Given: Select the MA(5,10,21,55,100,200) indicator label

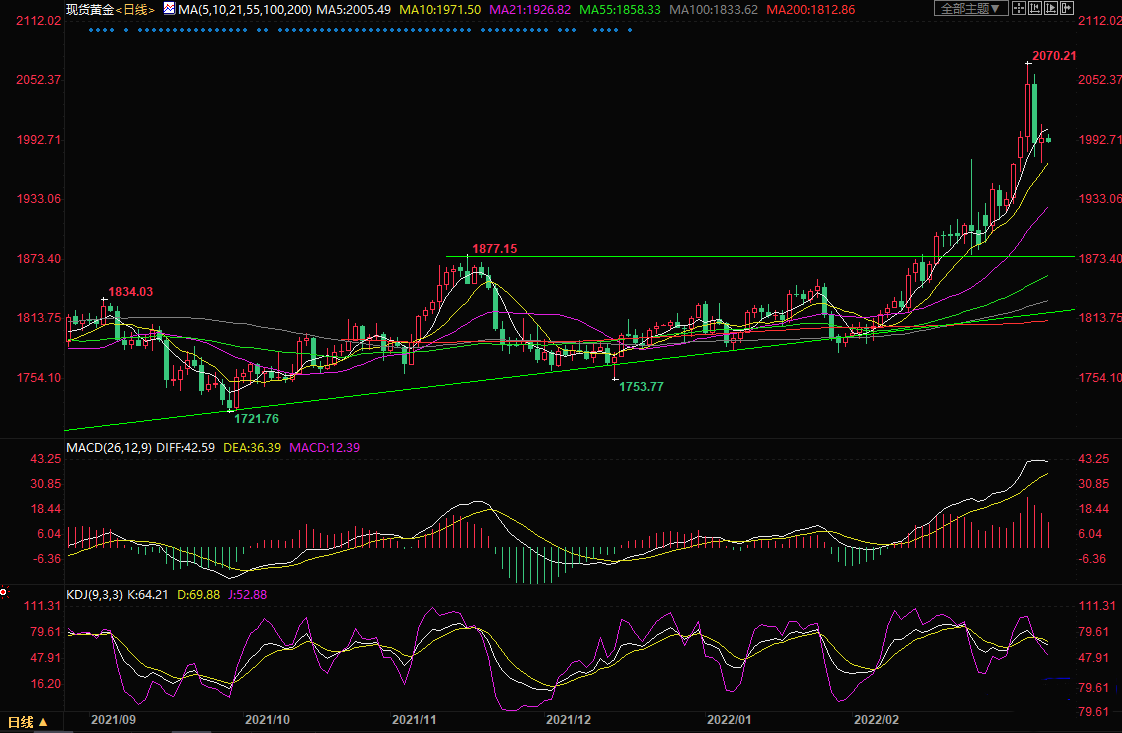Looking at the screenshot, I should [245, 10].
